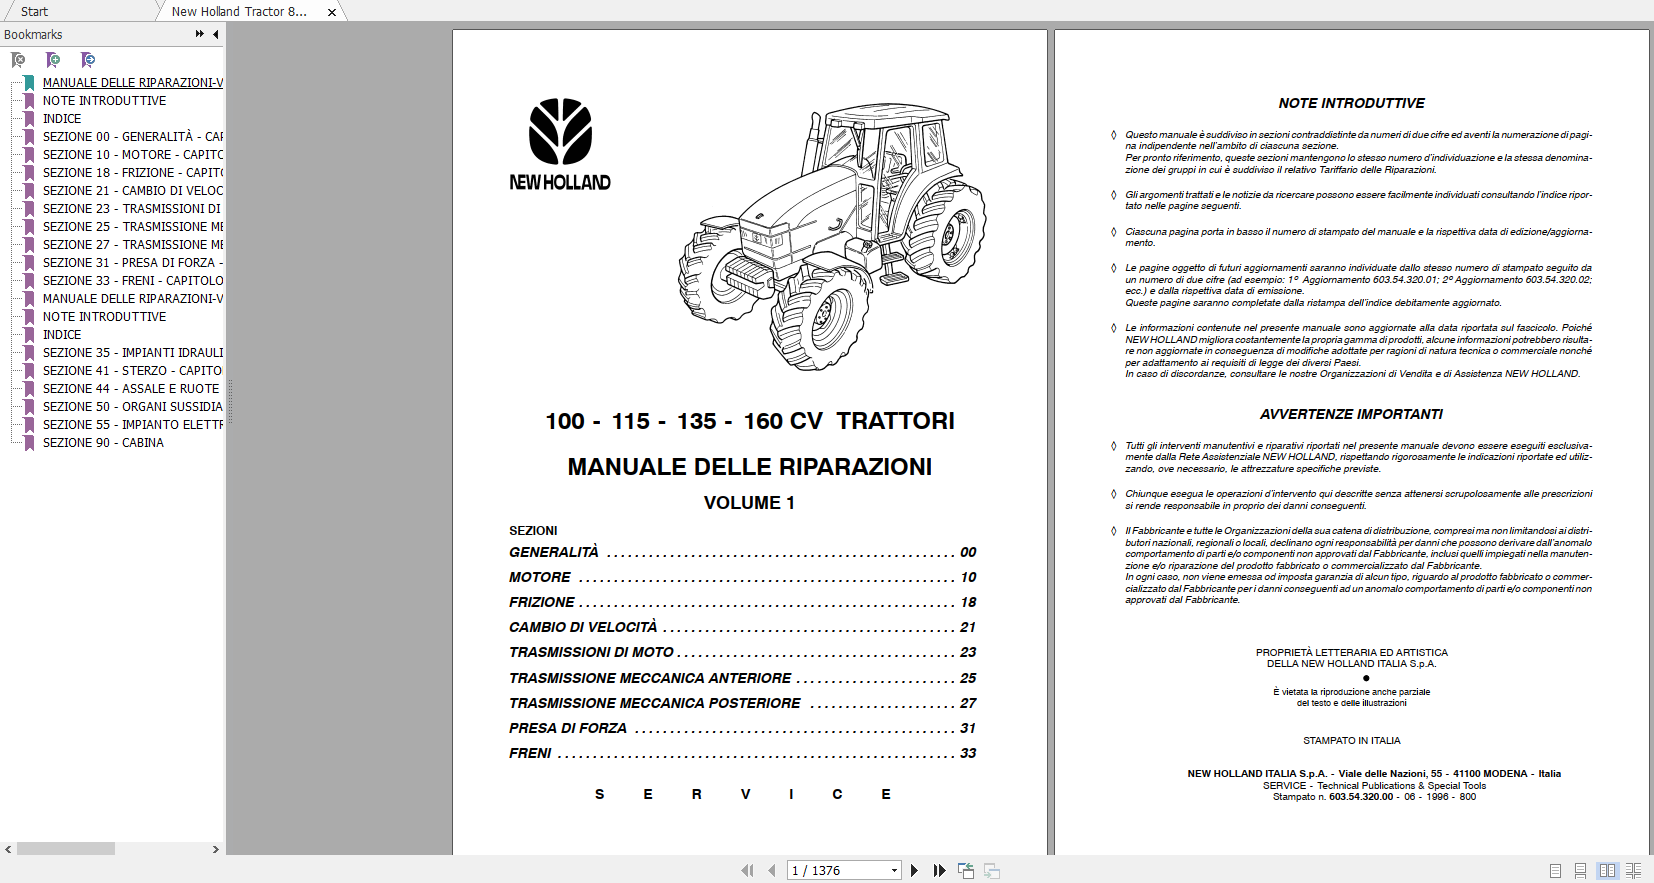Viewport: 1654px width, 883px height.
Task: Collapse the Bookmarks panel with left triangle
Action: click(x=215, y=34)
